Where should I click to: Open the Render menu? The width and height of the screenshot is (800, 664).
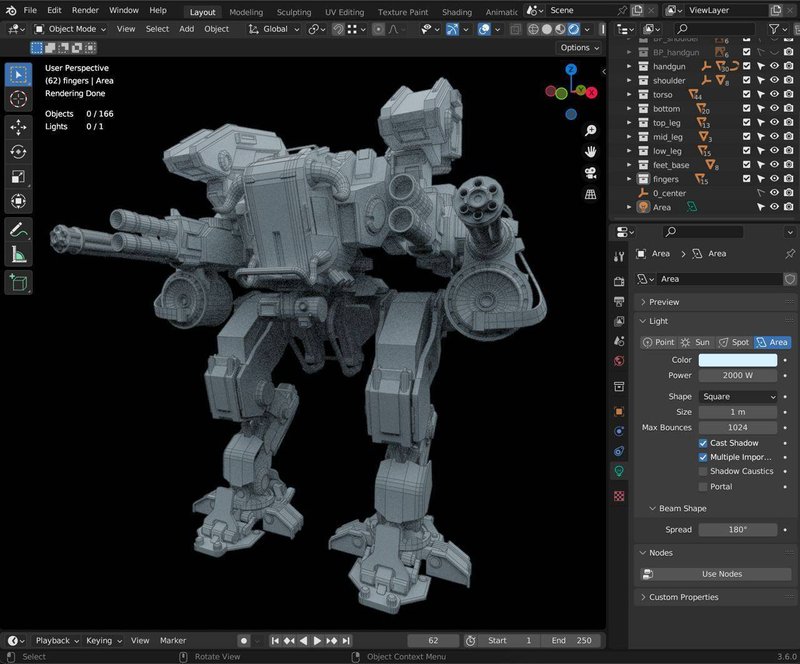tap(84, 10)
